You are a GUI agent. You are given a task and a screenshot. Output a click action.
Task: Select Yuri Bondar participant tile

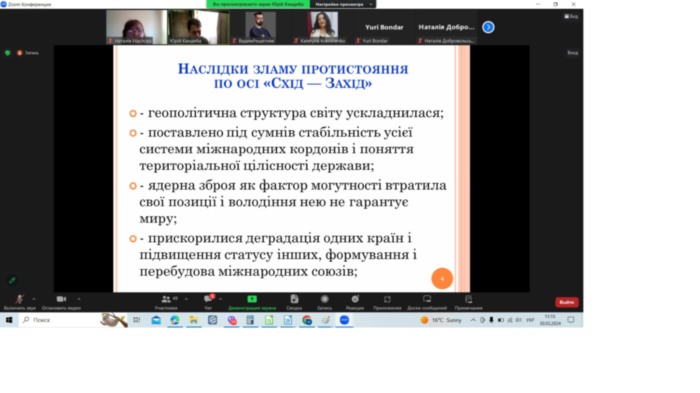pyautogui.click(x=384, y=27)
